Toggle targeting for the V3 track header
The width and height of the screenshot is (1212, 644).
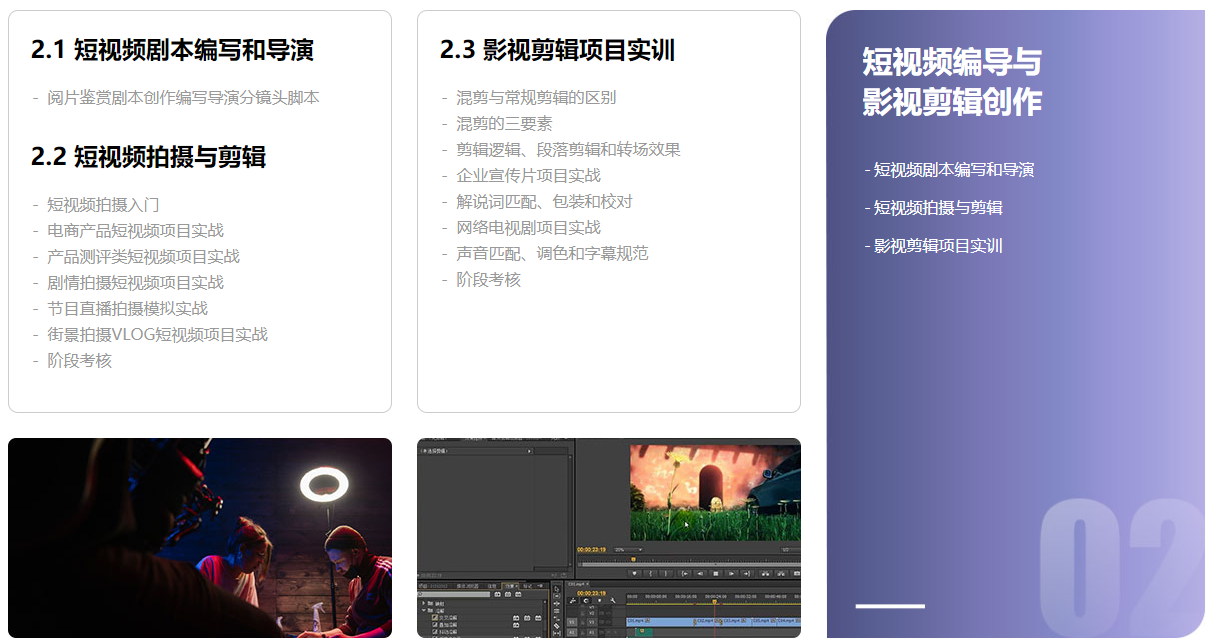[592, 622]
